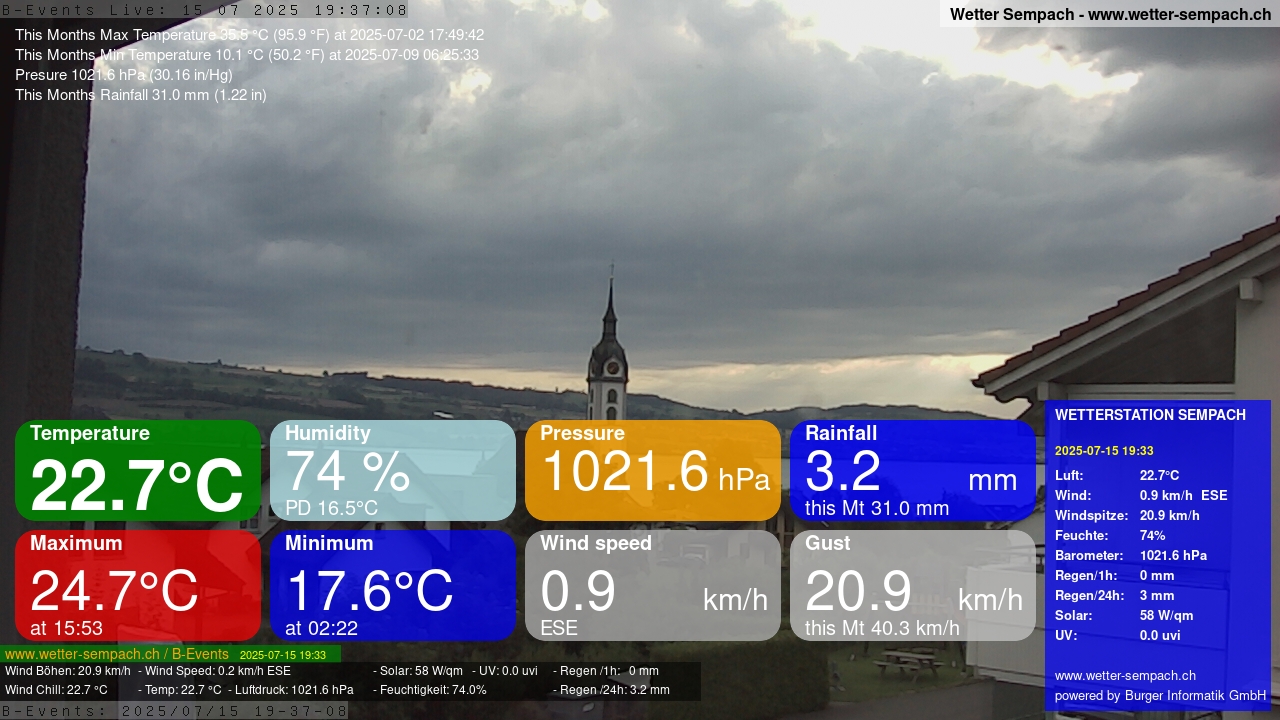The height and width of the screenshot is (720, 1280).
Task: Click the Presure 1021.6 hPa text line
Action: click(124, 75)
